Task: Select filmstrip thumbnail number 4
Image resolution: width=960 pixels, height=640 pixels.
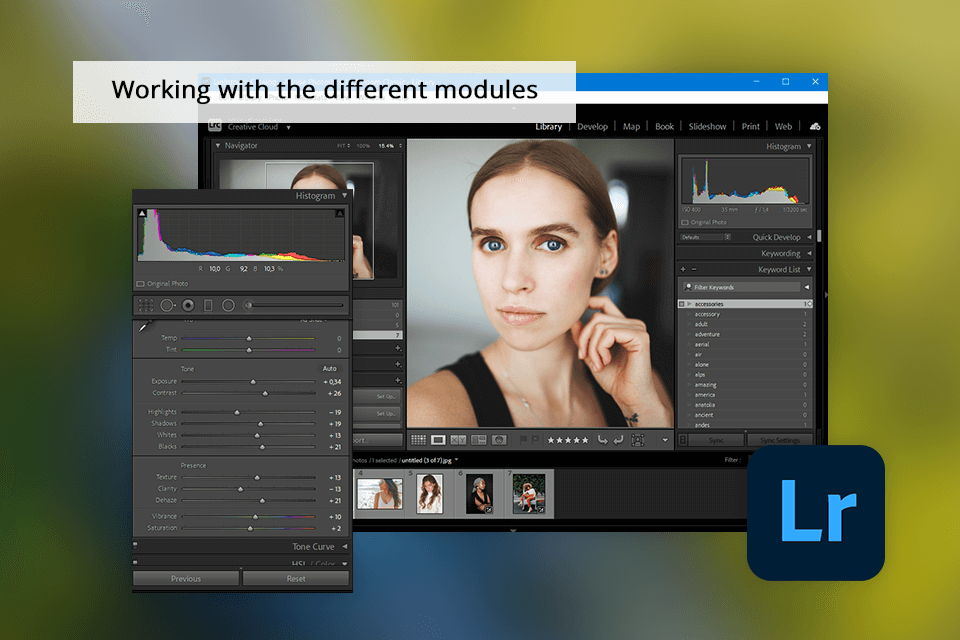Action: (380, 494)
